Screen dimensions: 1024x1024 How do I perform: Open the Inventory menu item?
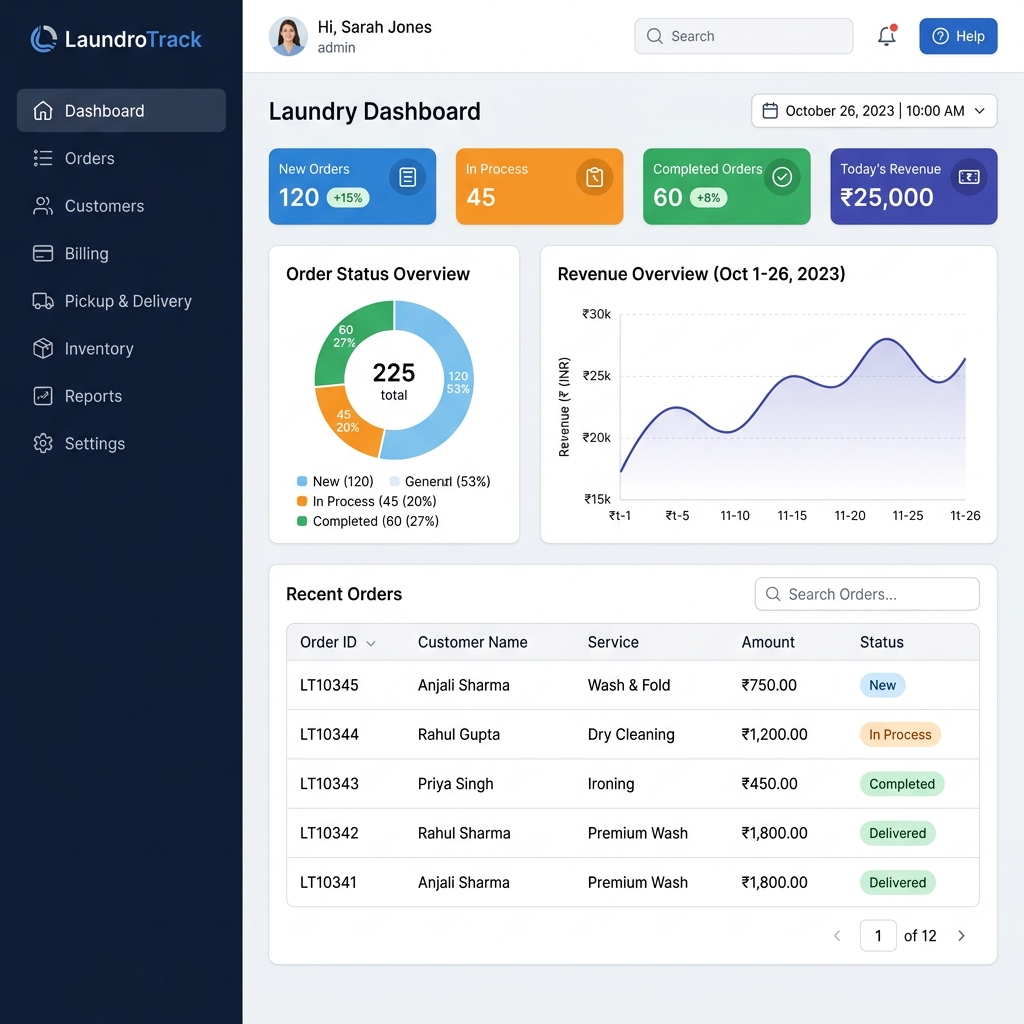point(121,348)
